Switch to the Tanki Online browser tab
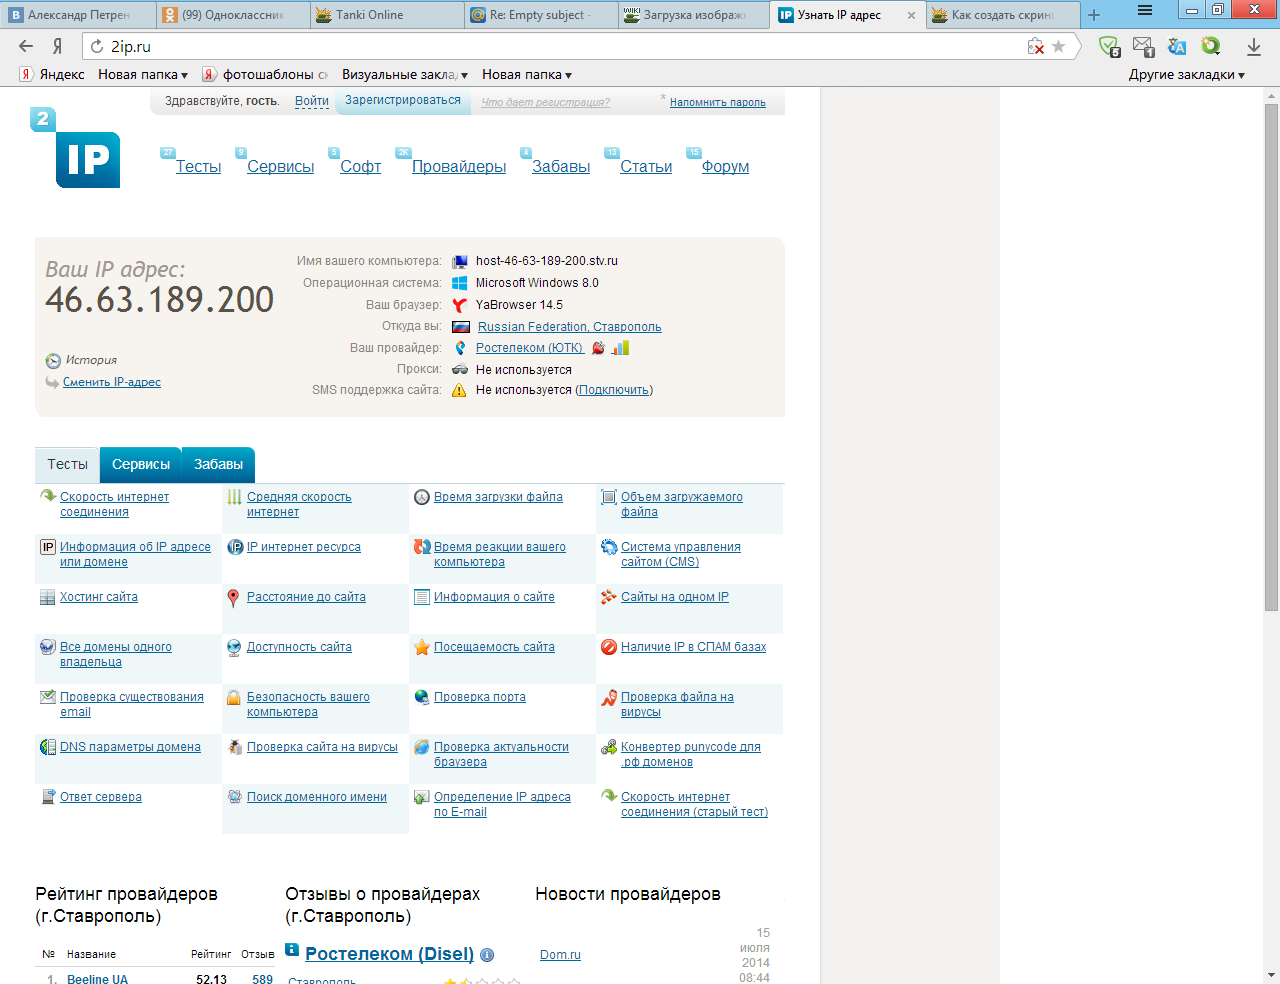Screen dimensions: 1280x984 pos(386,15)
